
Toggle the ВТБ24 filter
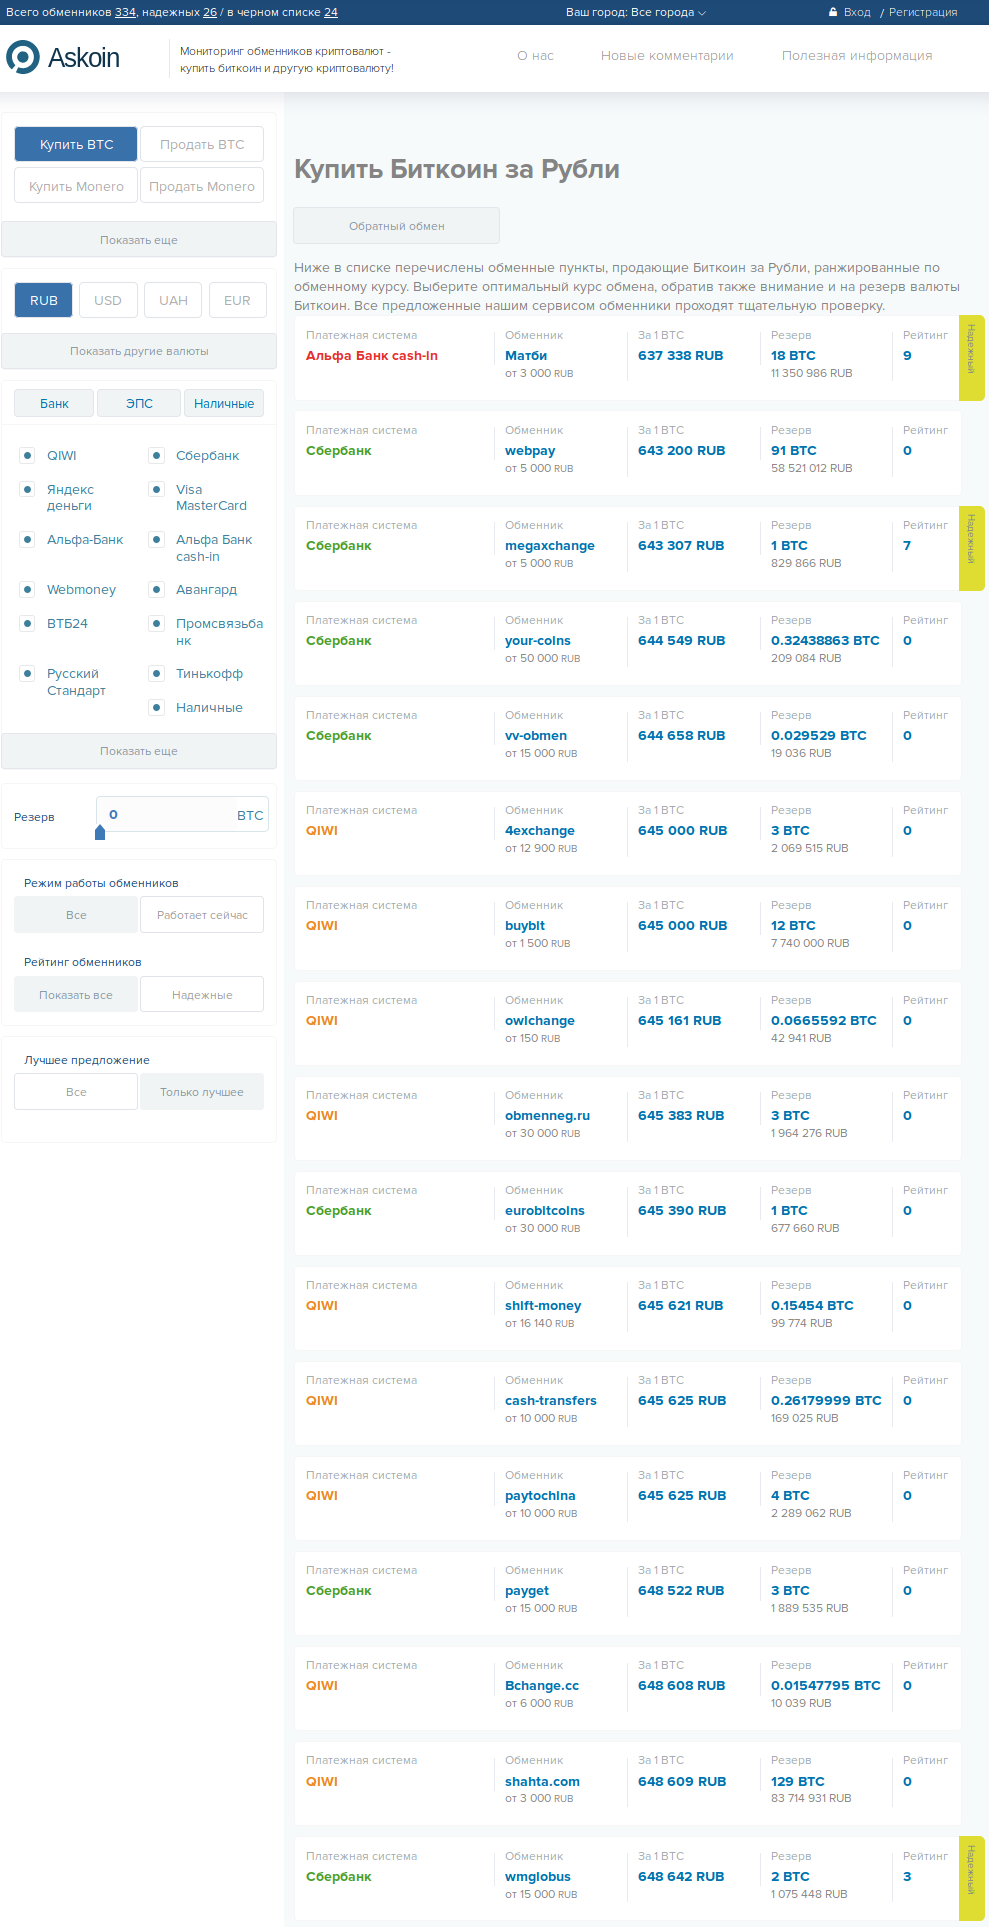pos(27,623)
